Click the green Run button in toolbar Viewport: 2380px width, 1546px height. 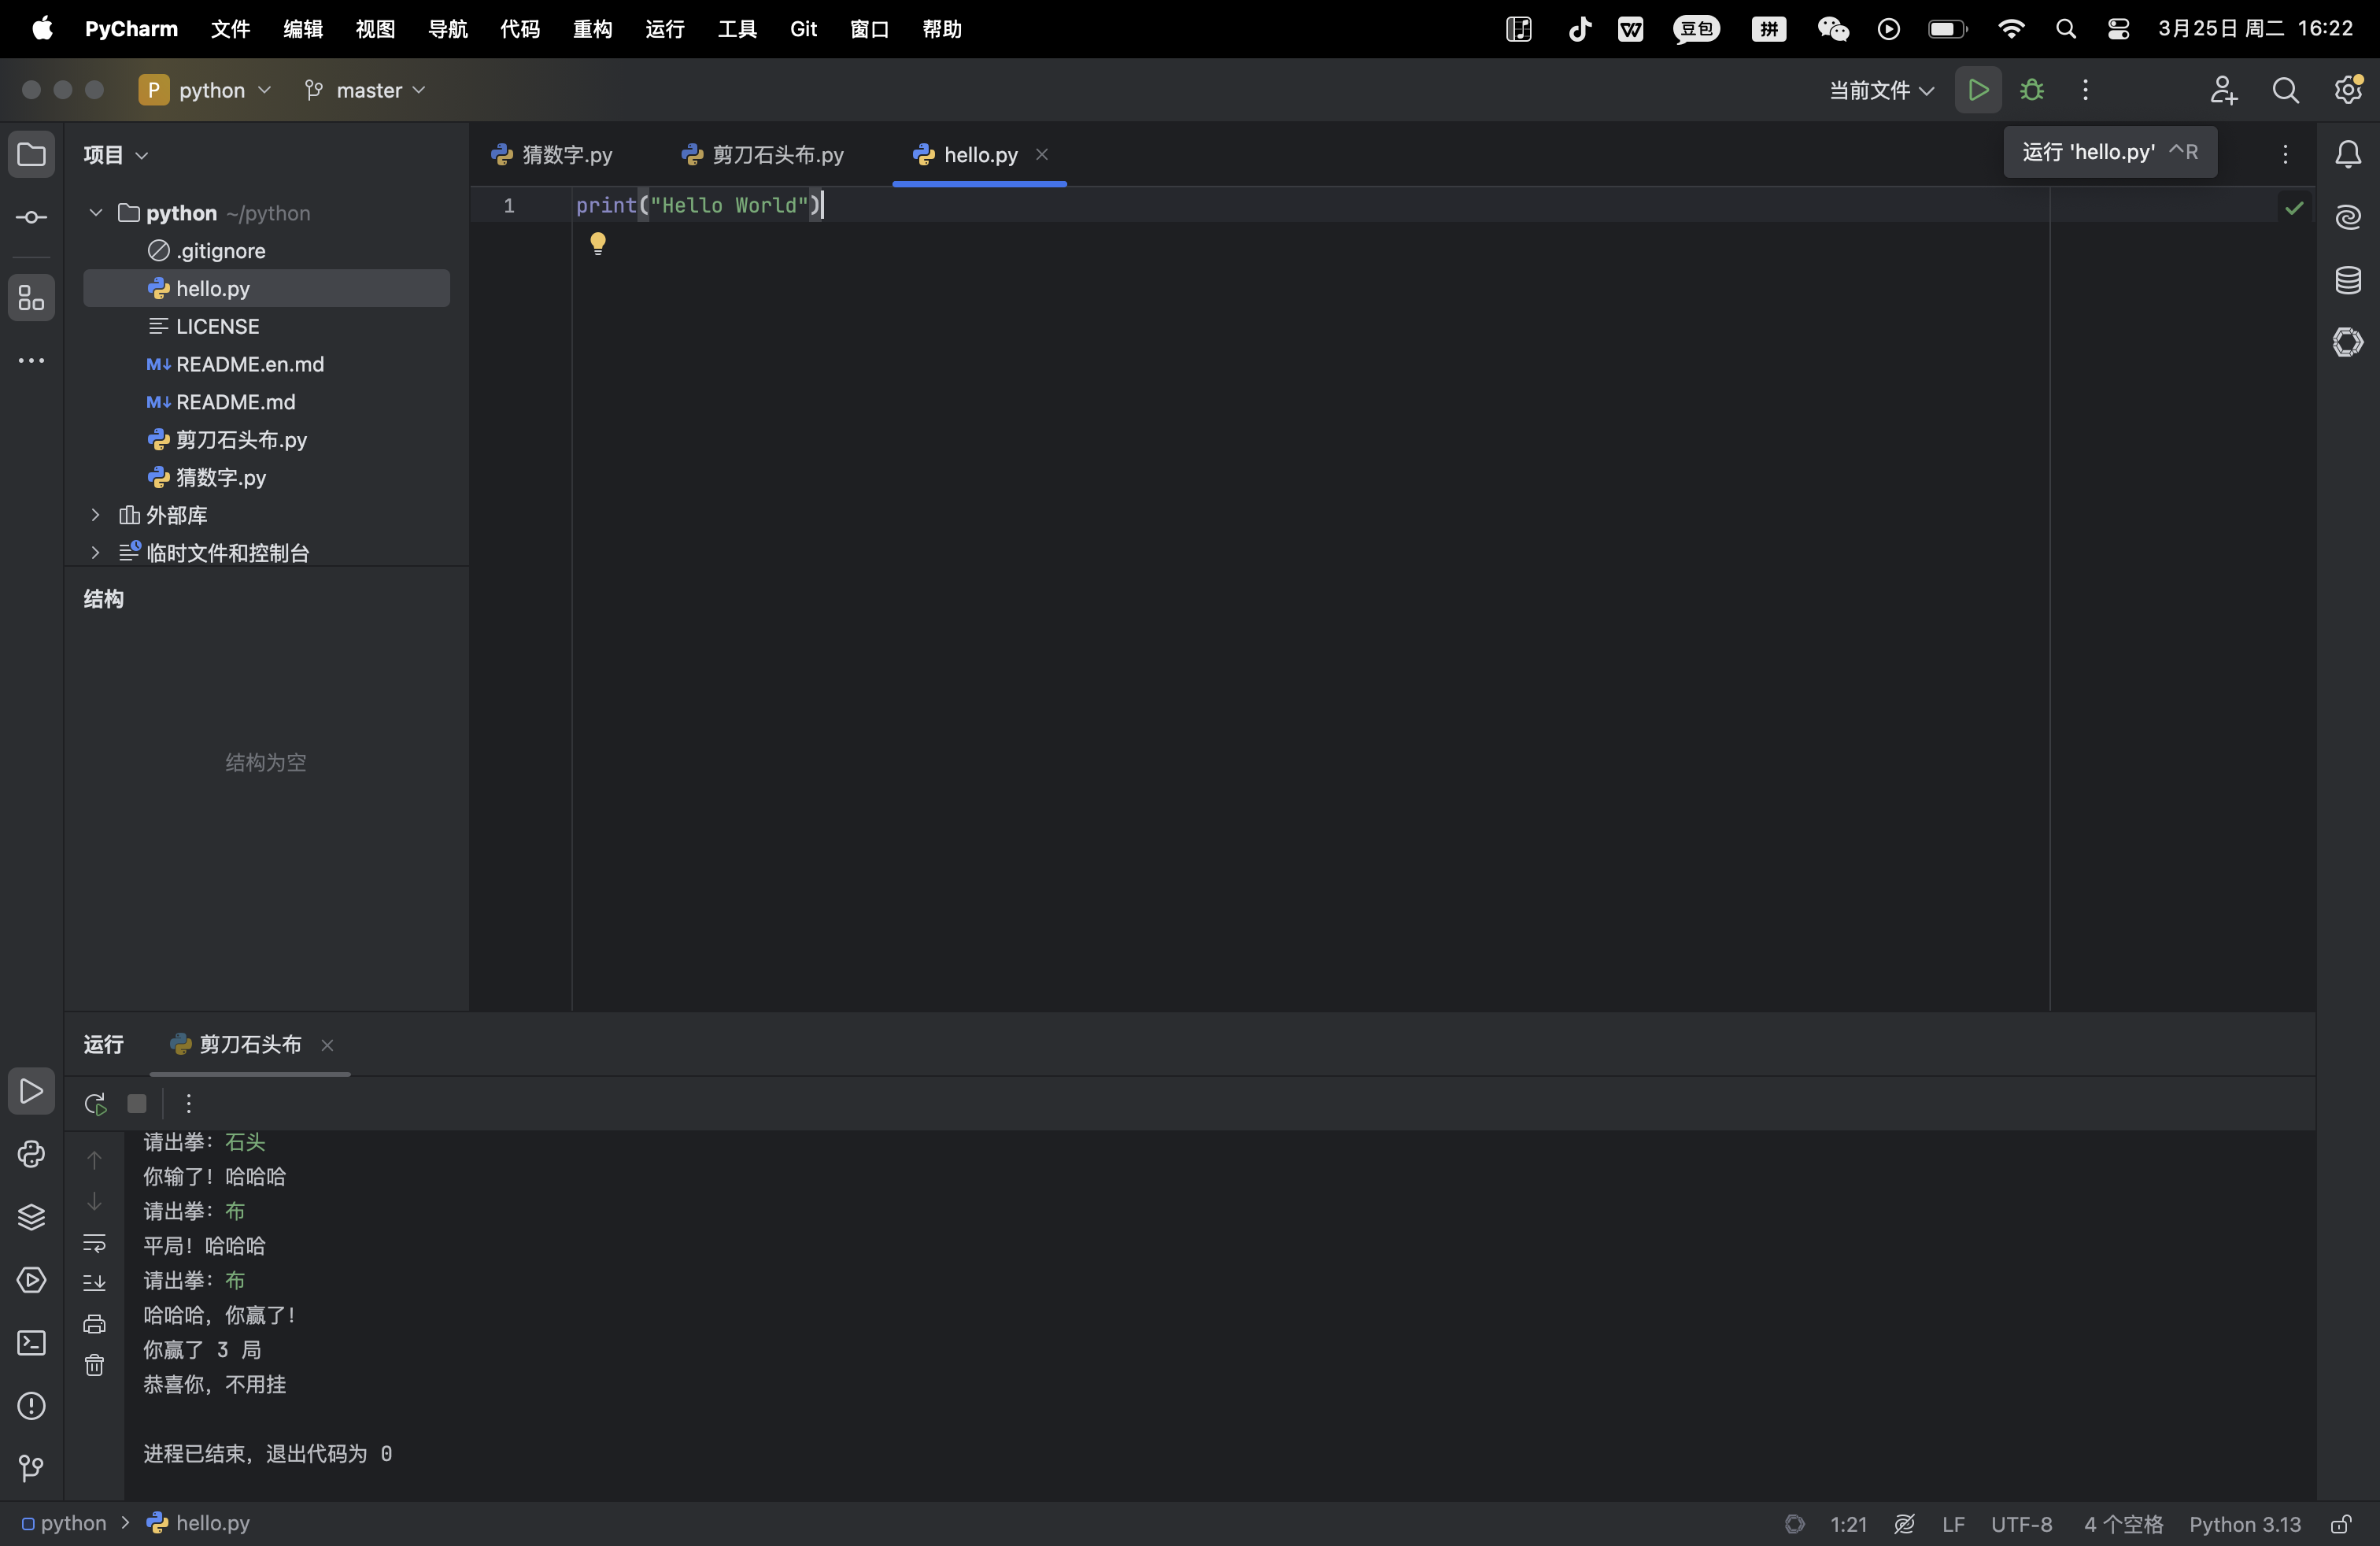[x=1977, y=90]
